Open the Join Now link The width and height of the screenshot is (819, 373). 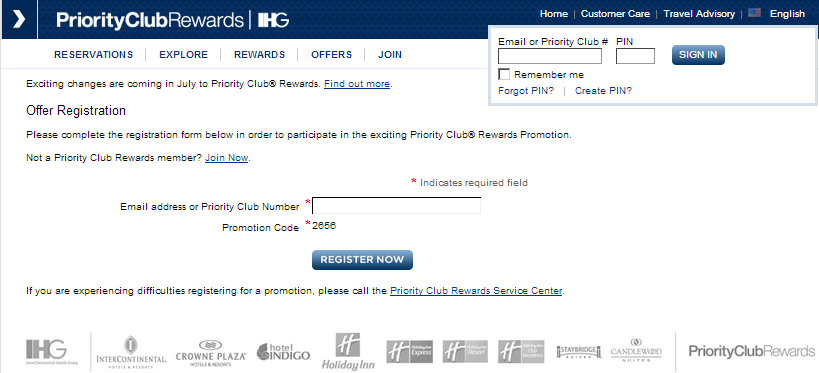click(227, 158)
